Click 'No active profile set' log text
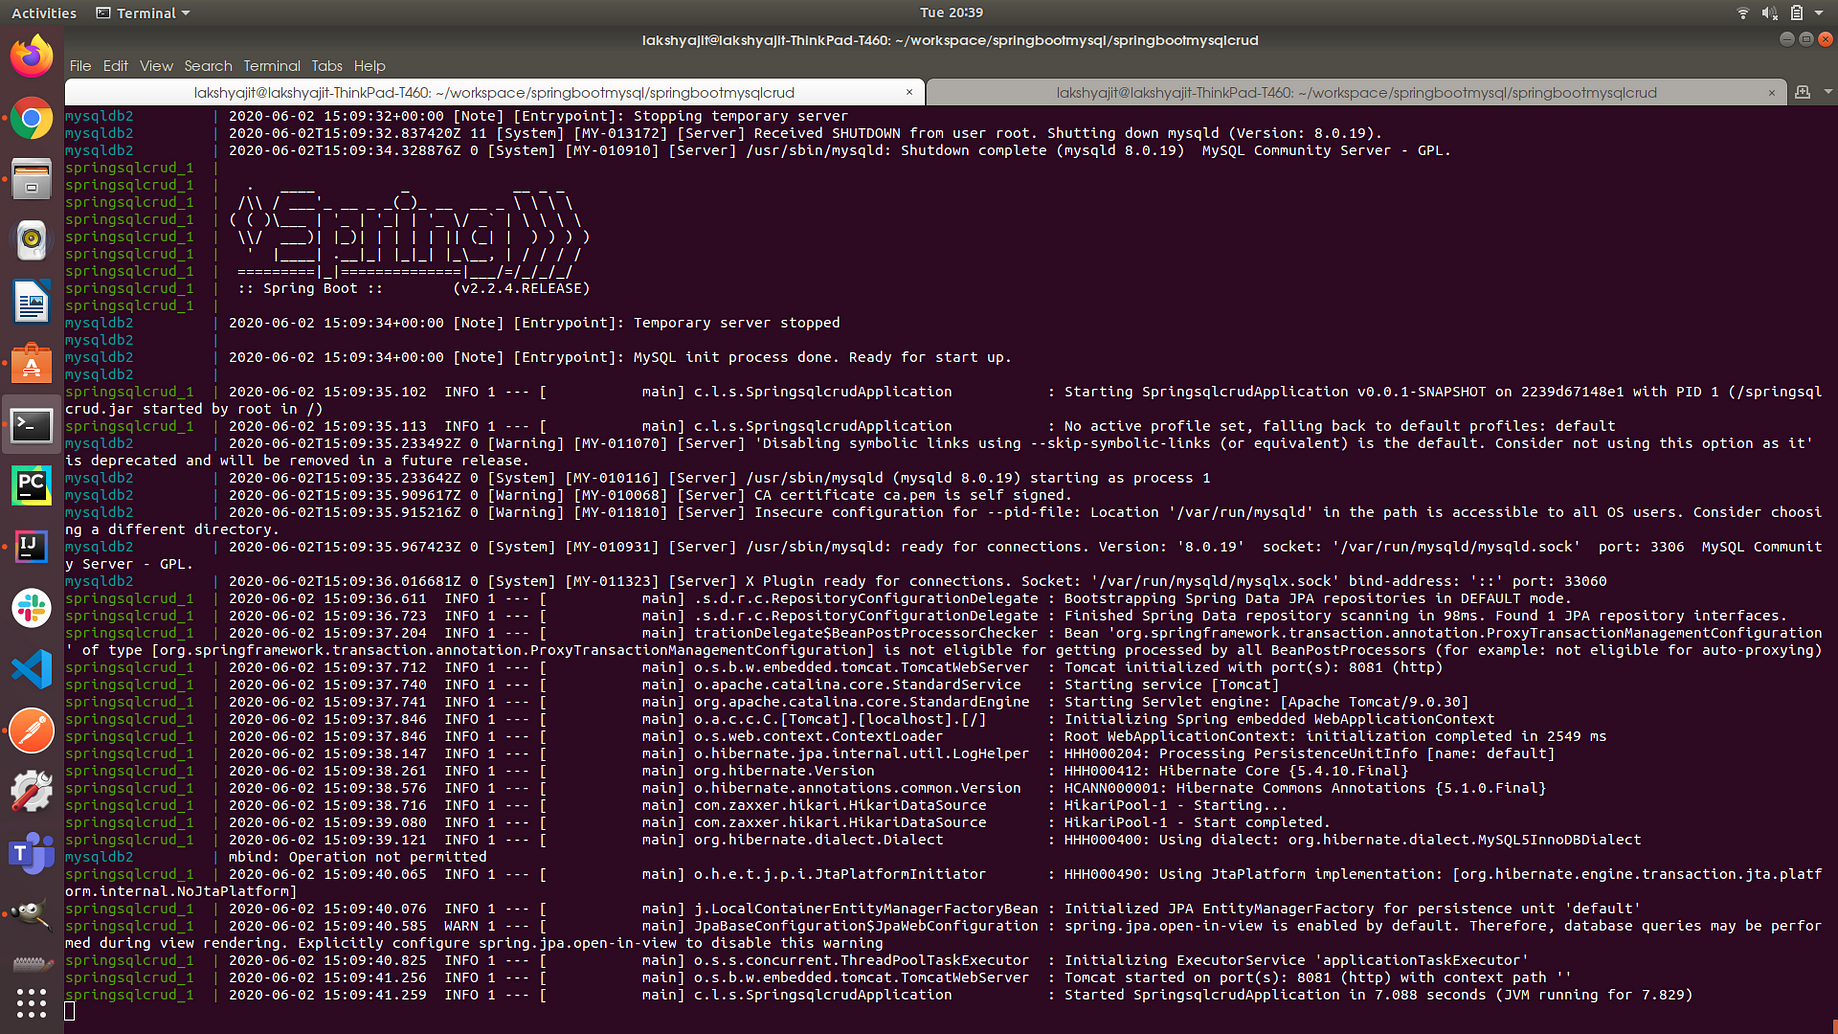Screen dimensions: 1838x1034 pyautogui.click(x=1340, y=426)
